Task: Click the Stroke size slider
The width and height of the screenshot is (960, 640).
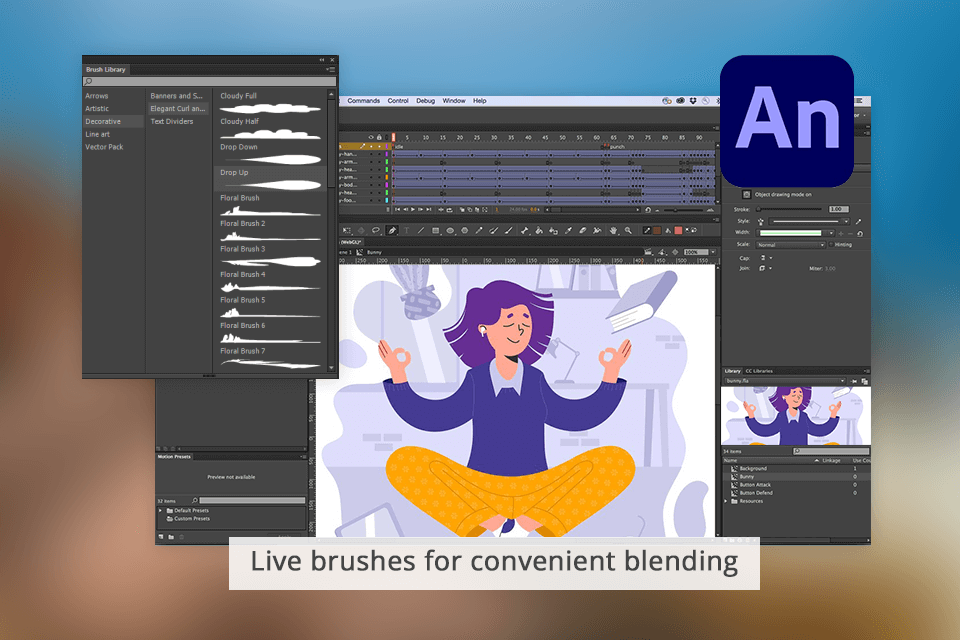Action: (x=790, y=209)
